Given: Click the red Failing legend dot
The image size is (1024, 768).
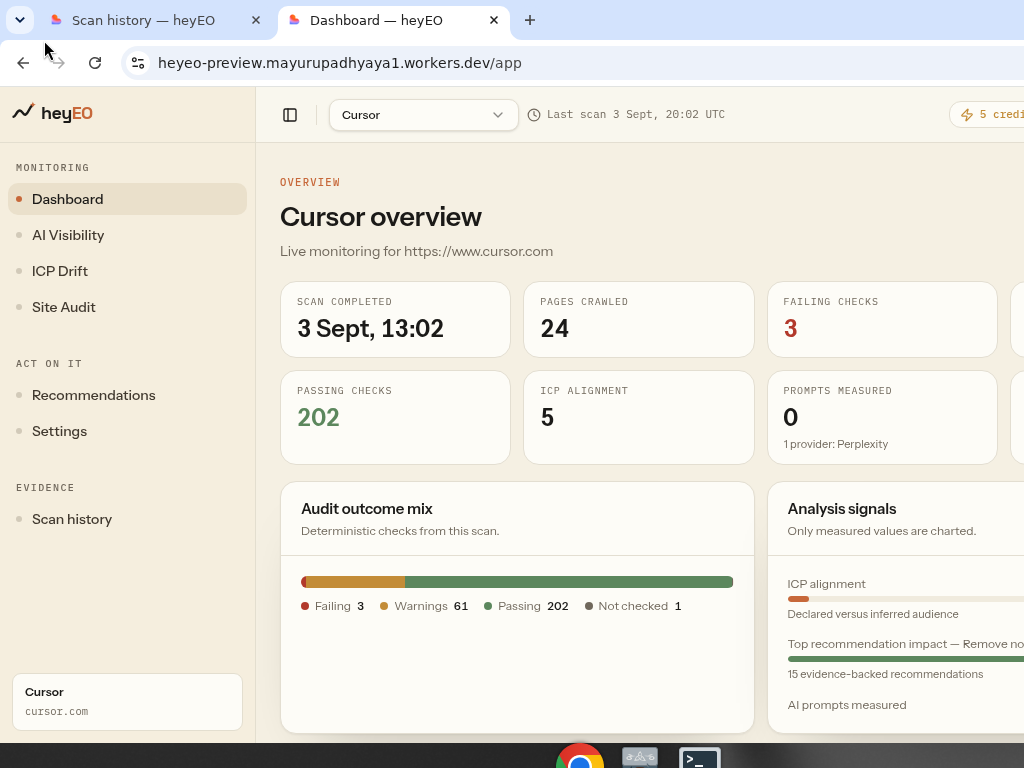Looking at the screenshot, I should pyautogui.click(x=305, y=606).
